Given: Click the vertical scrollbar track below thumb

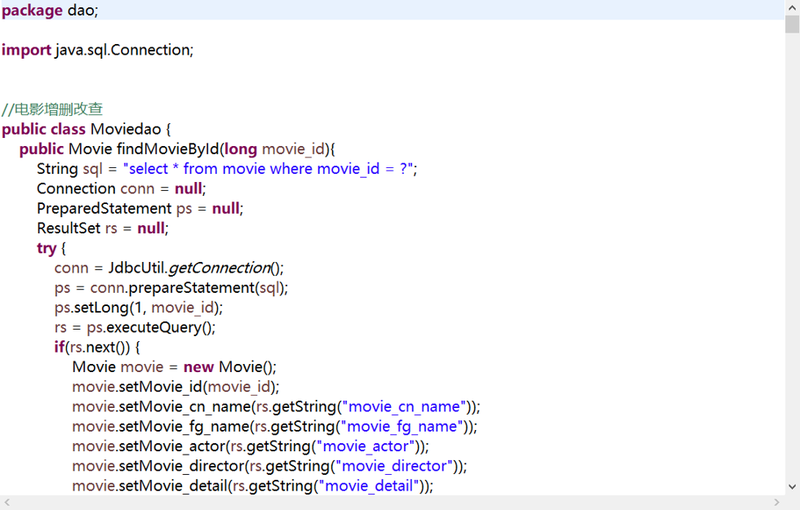Looking at the screenshot, I should (792, 257).
